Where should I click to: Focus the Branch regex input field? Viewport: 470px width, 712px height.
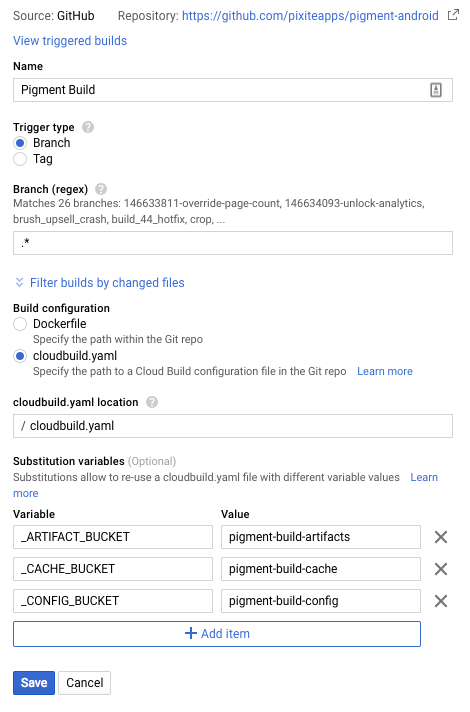click(x=233, y=243)
